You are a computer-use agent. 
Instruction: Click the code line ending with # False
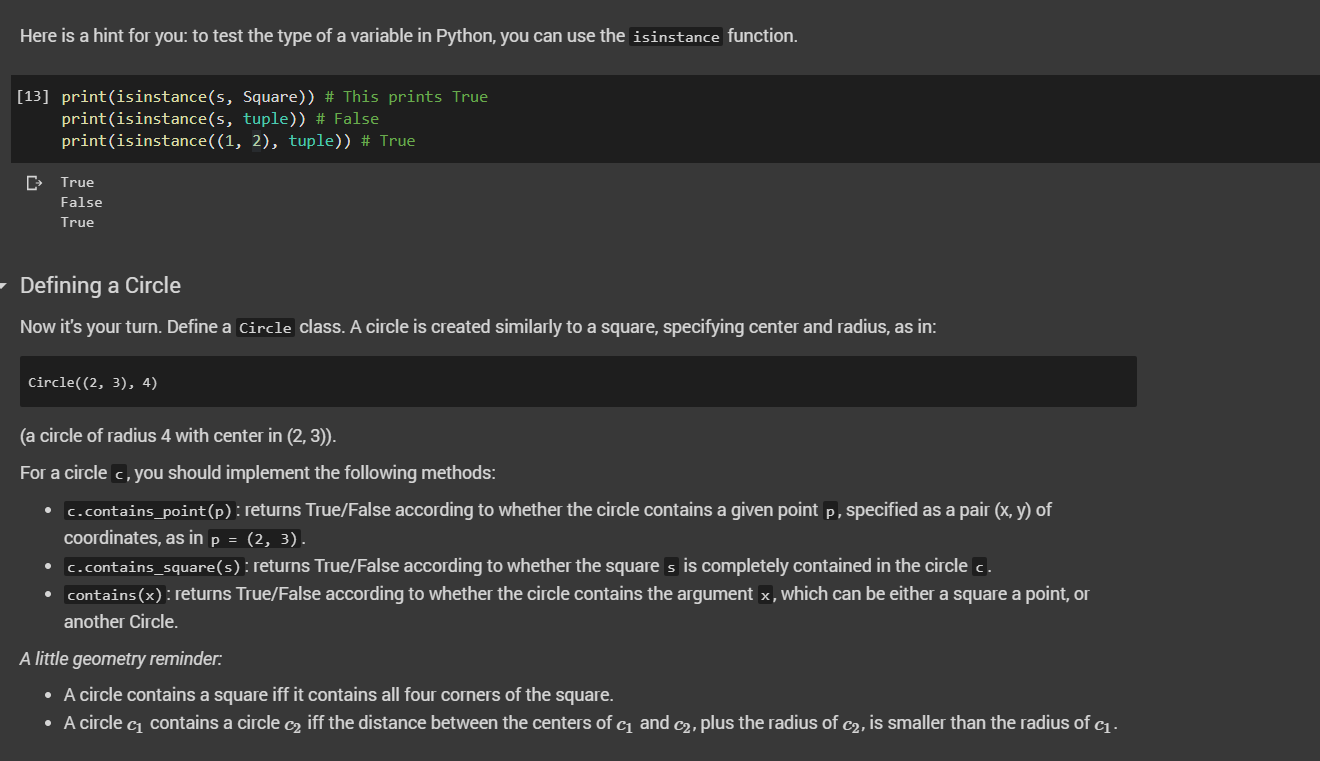tap(220, 119)
